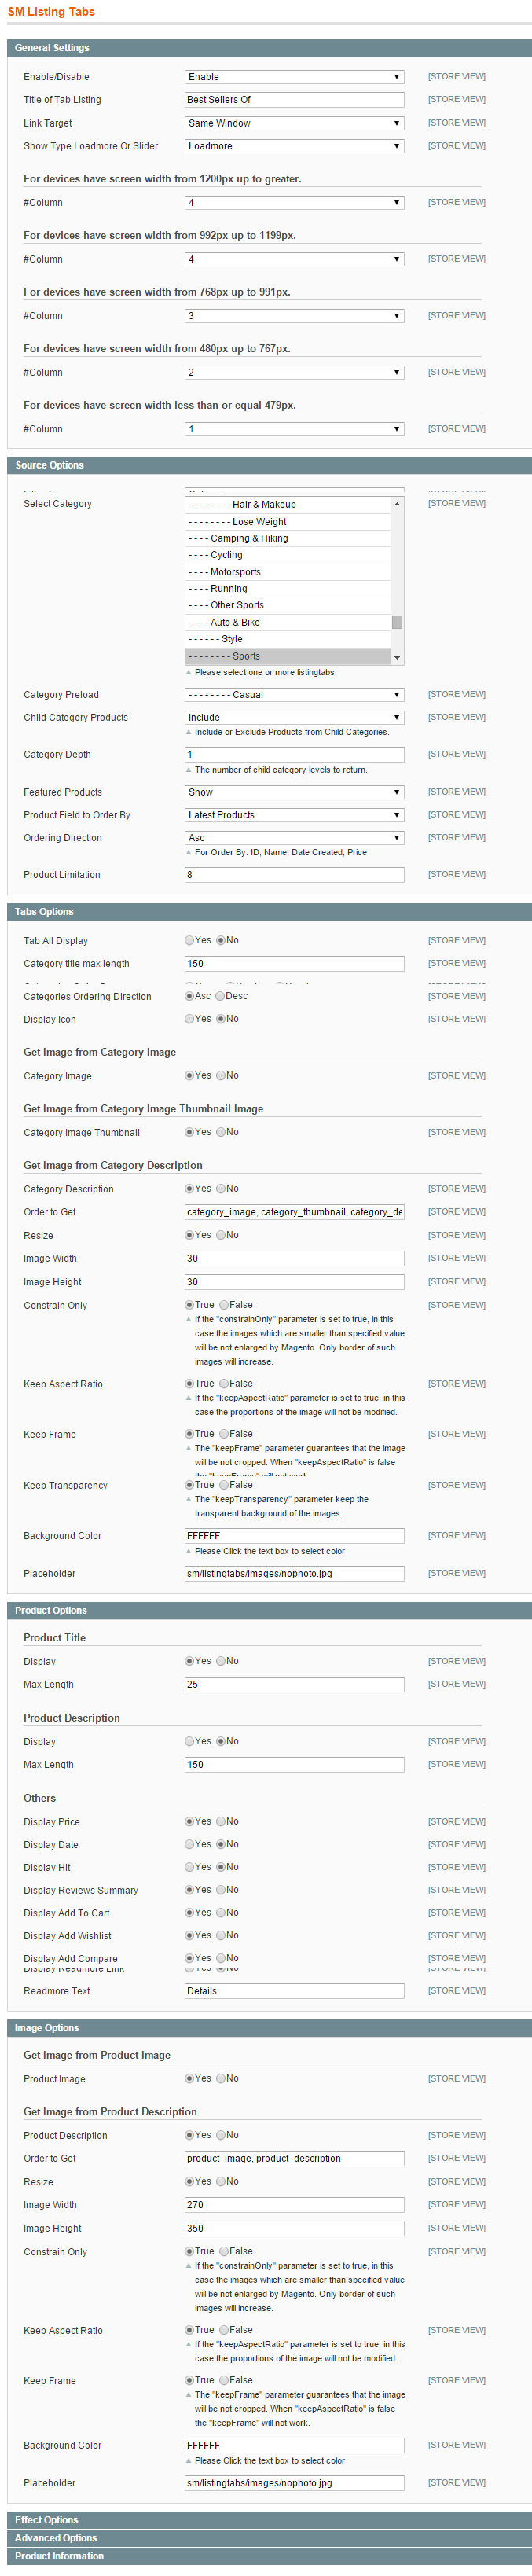Set Category Image to No
The image size is (532, 2576).
(221, 1076)
